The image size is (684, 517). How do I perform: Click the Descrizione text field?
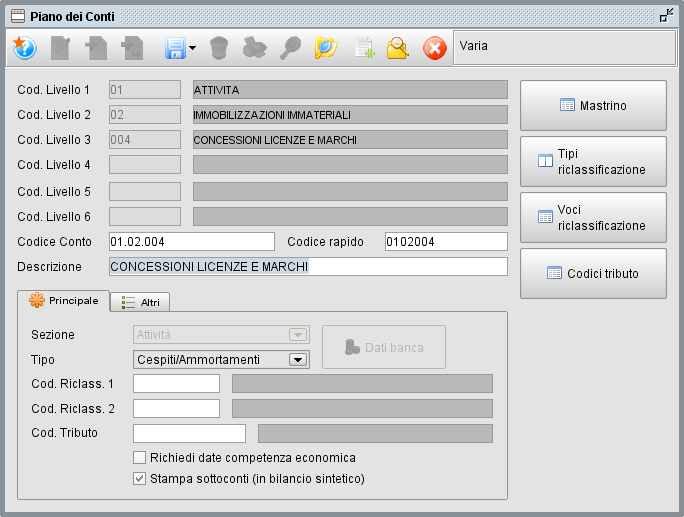click(308, 267)
